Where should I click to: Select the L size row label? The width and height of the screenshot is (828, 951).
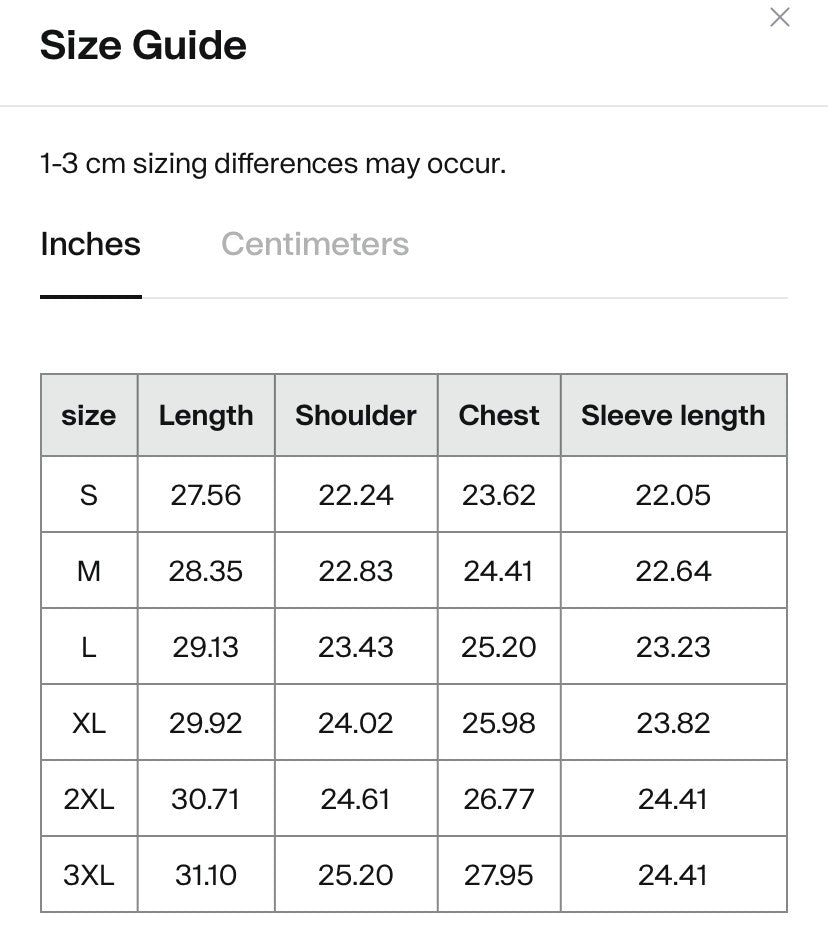(x=89, y=647)
